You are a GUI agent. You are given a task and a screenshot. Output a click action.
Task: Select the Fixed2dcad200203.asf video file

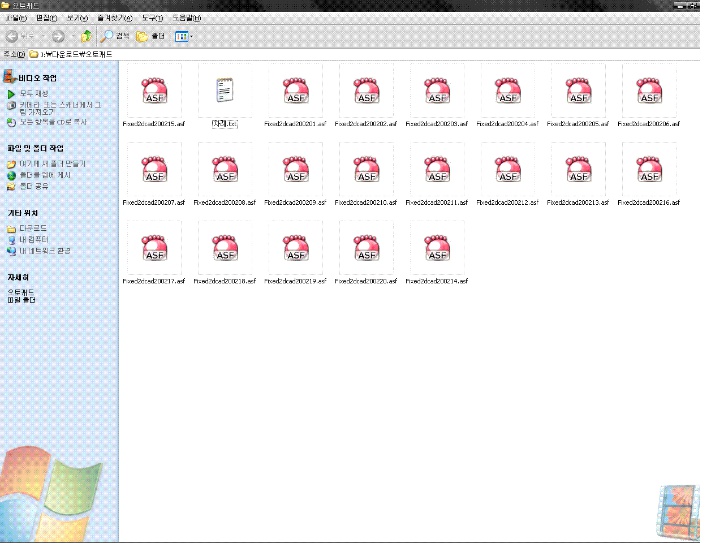(437, 96)
